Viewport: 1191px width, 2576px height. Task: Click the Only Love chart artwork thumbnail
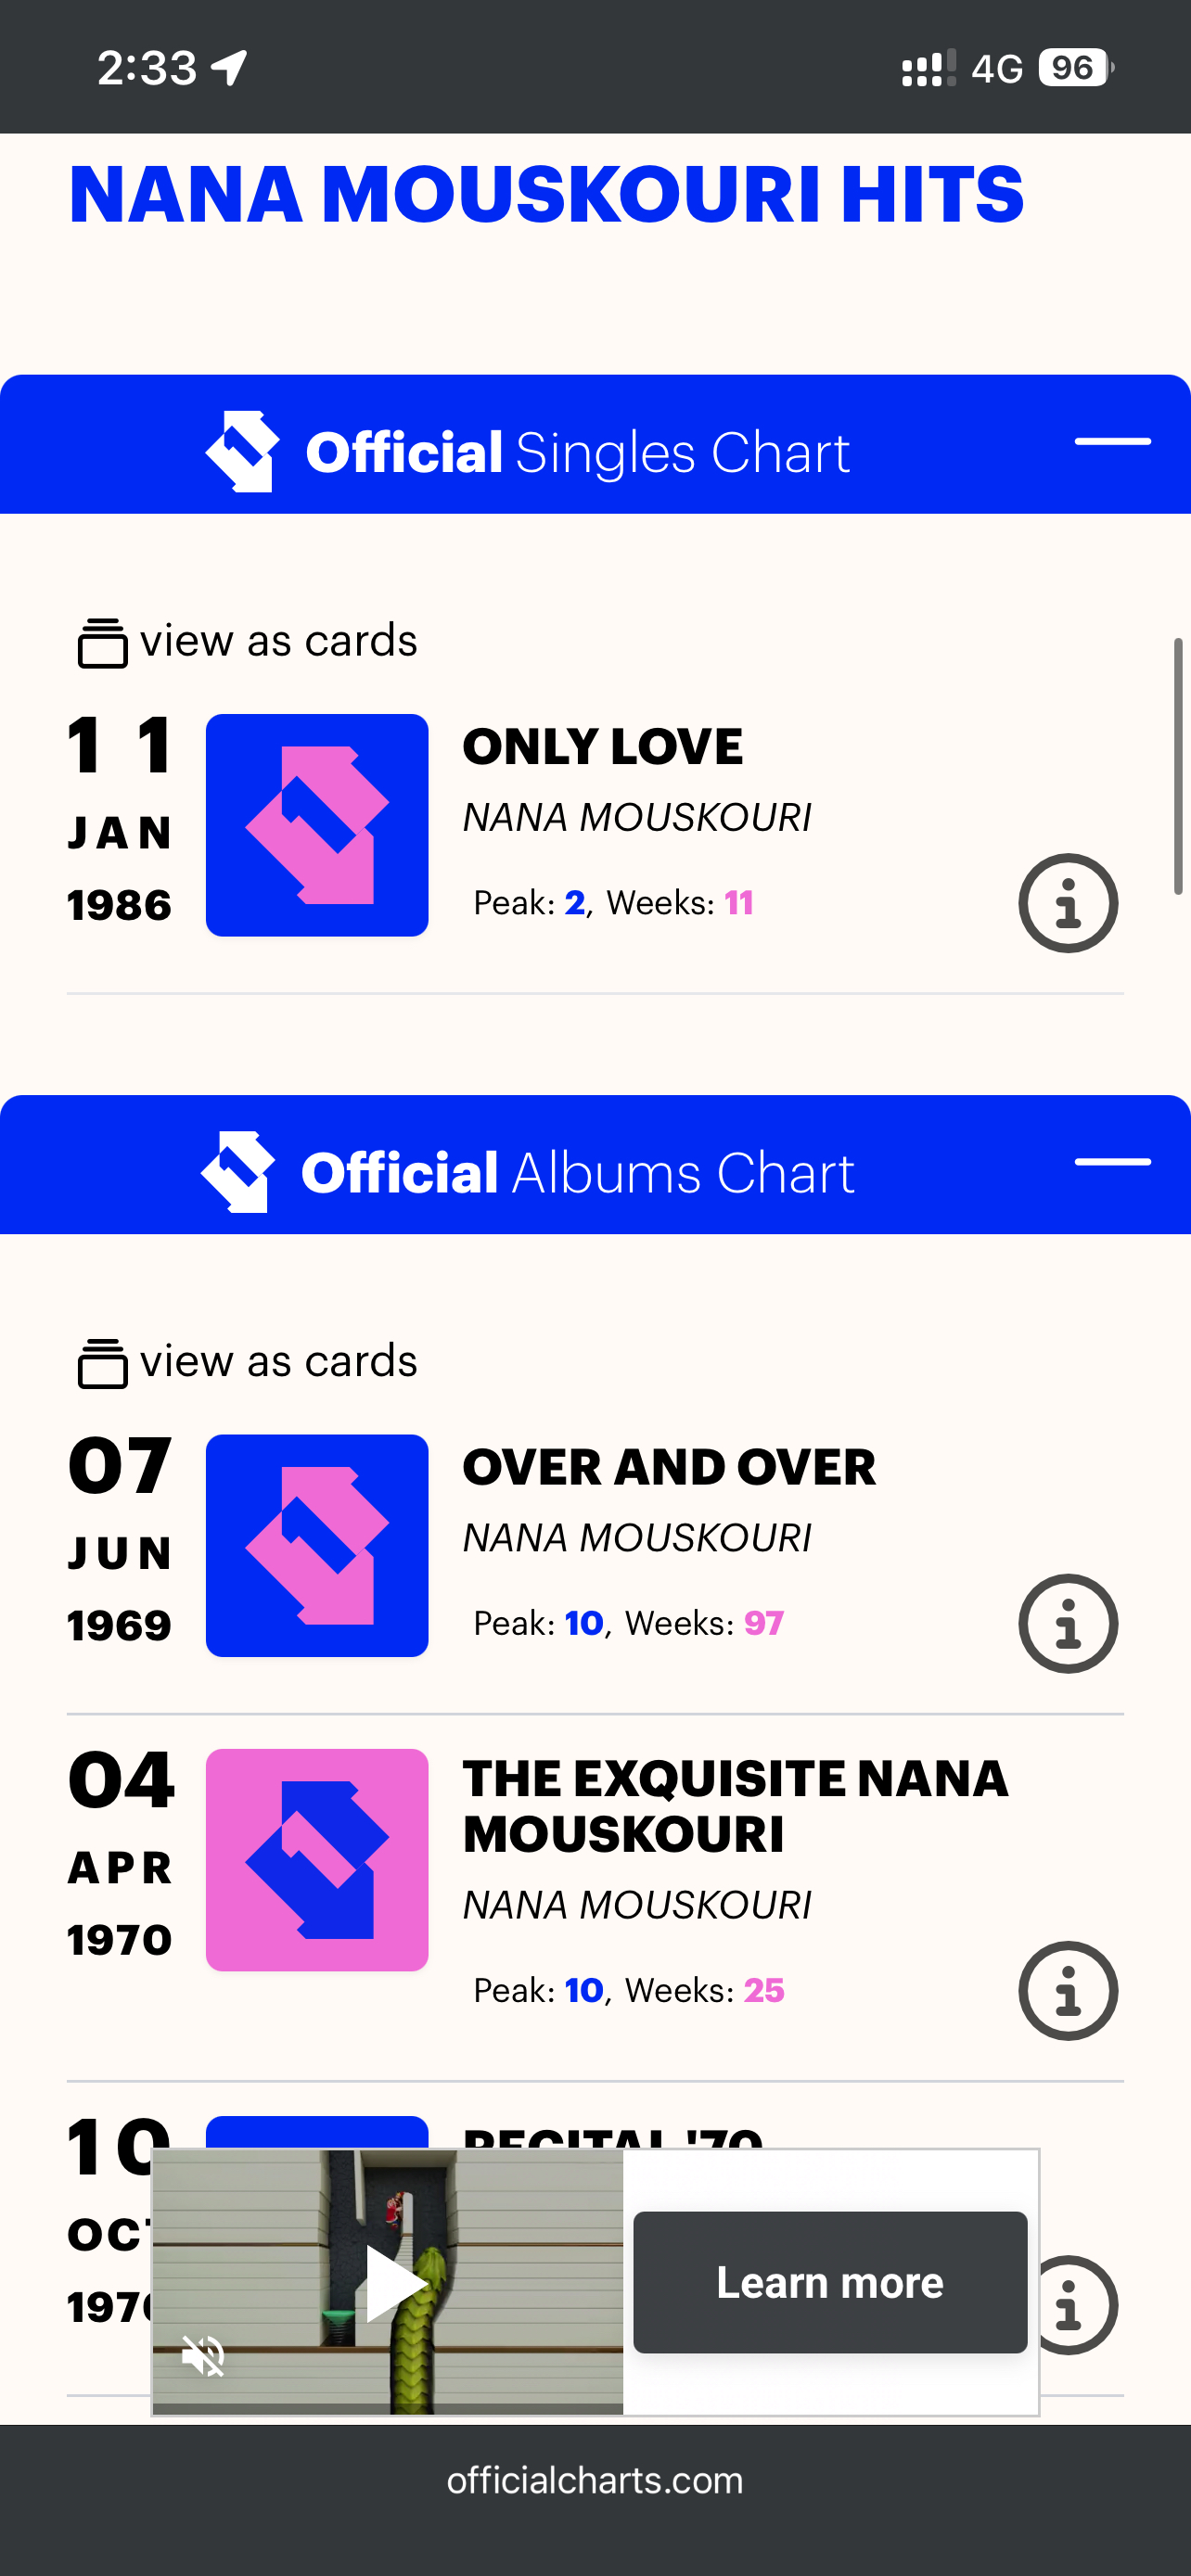[x=317, y=825]
